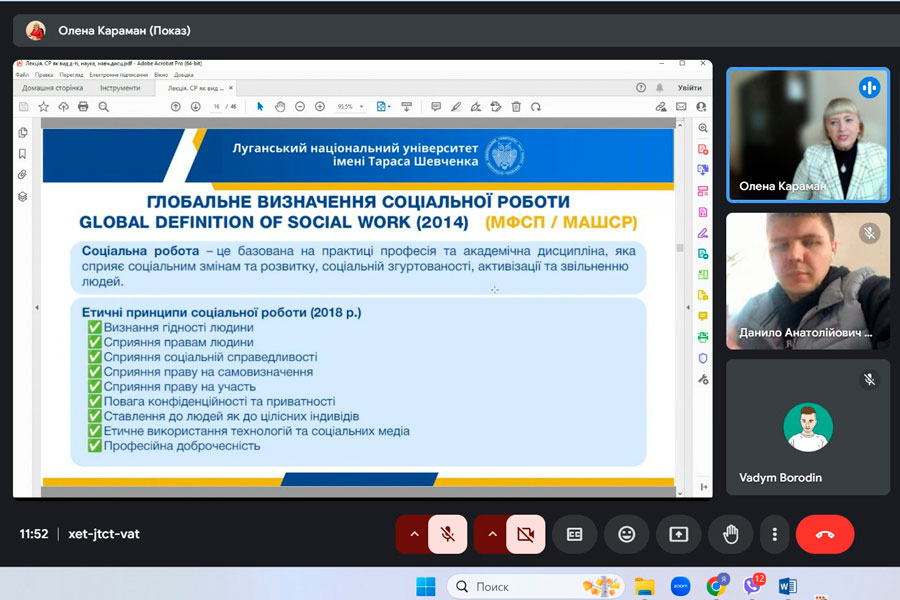This screenshot has width=900, height=600.
Task: Select Олена Караман video tile
Action: [x=808, y=135]
